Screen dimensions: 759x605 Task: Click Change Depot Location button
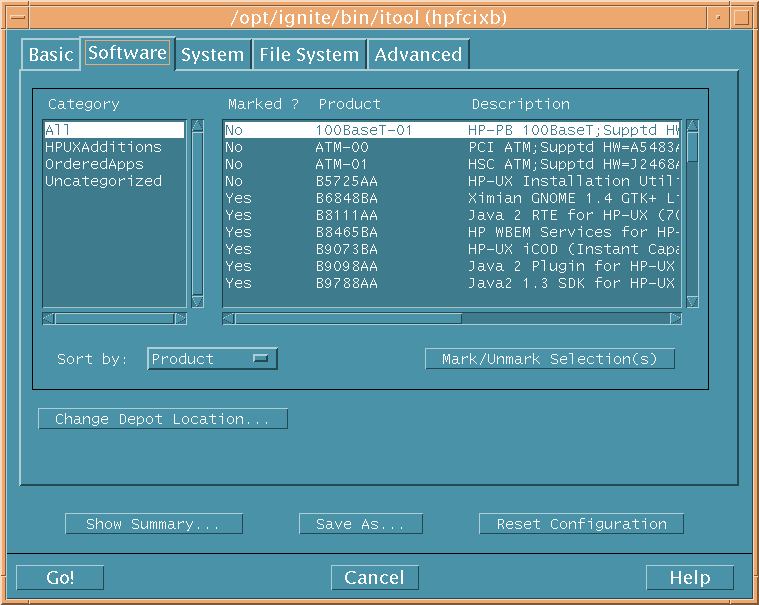[163, 419]
